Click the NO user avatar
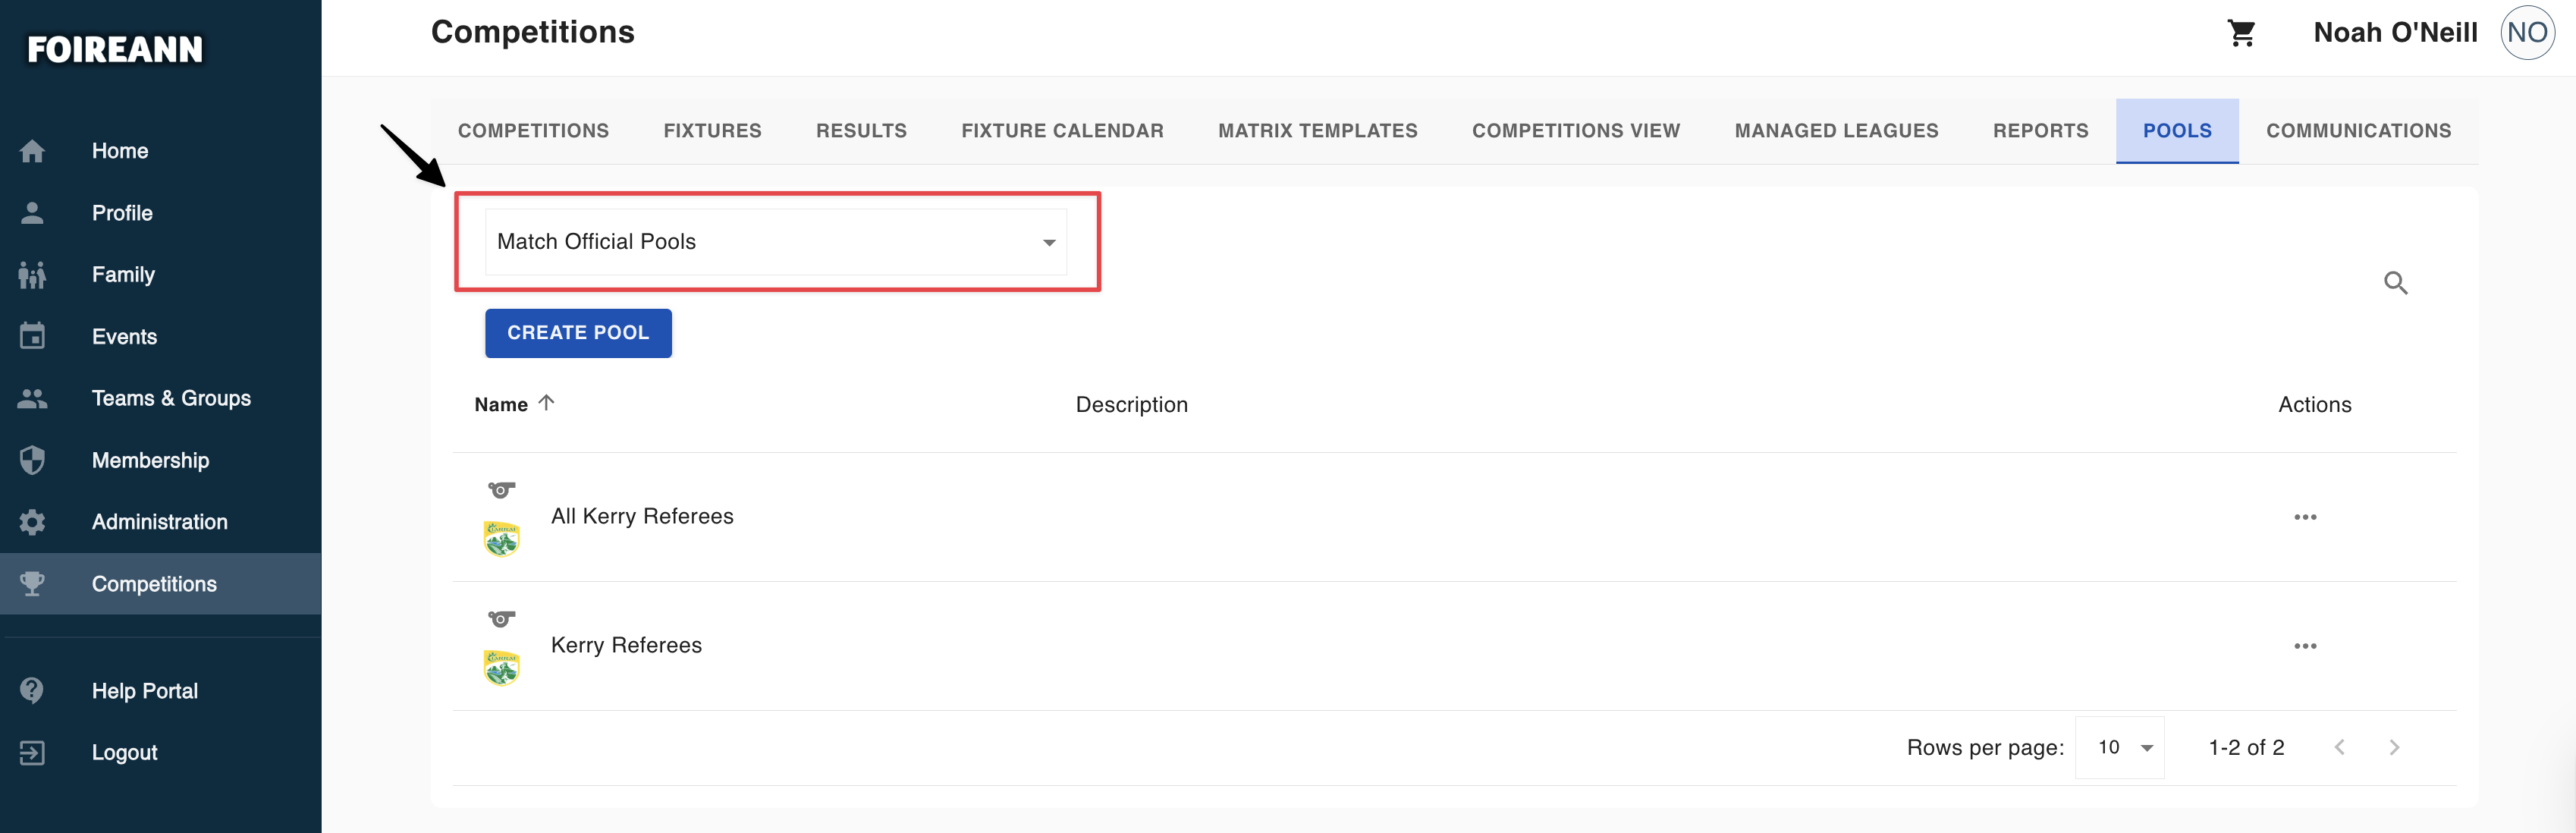The height and width of the screenshot is (833, 2576). 2527,33
